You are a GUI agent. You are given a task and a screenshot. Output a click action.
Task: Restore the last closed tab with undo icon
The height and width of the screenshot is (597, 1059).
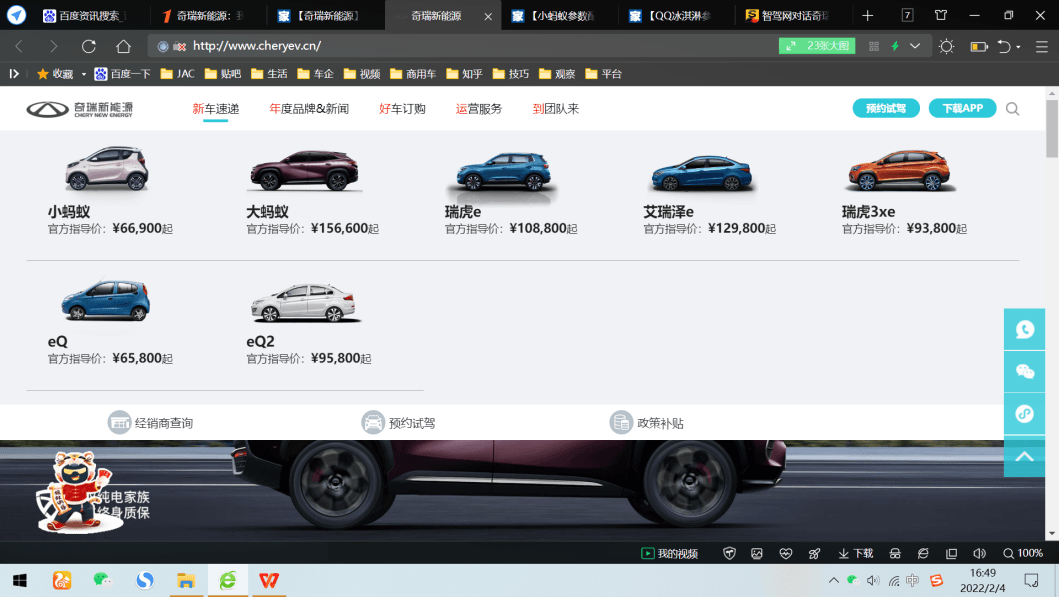[1004, 46]
